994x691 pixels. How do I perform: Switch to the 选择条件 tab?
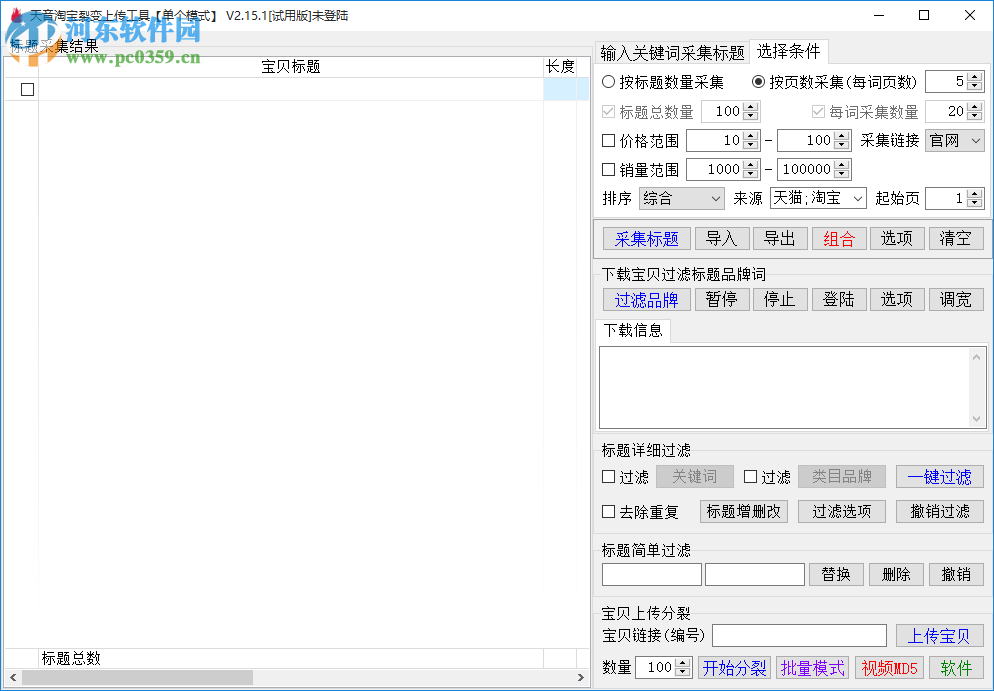tap(789, 50)
